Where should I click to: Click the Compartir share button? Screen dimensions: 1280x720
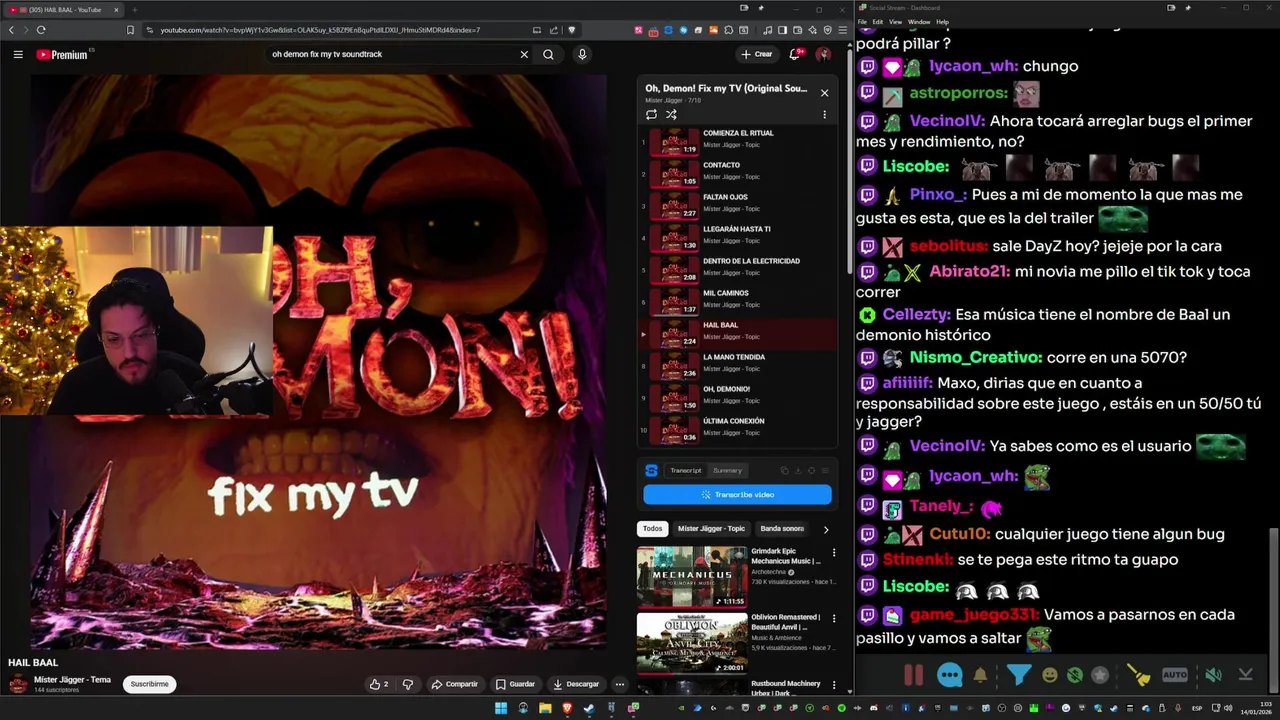(454, 684)
